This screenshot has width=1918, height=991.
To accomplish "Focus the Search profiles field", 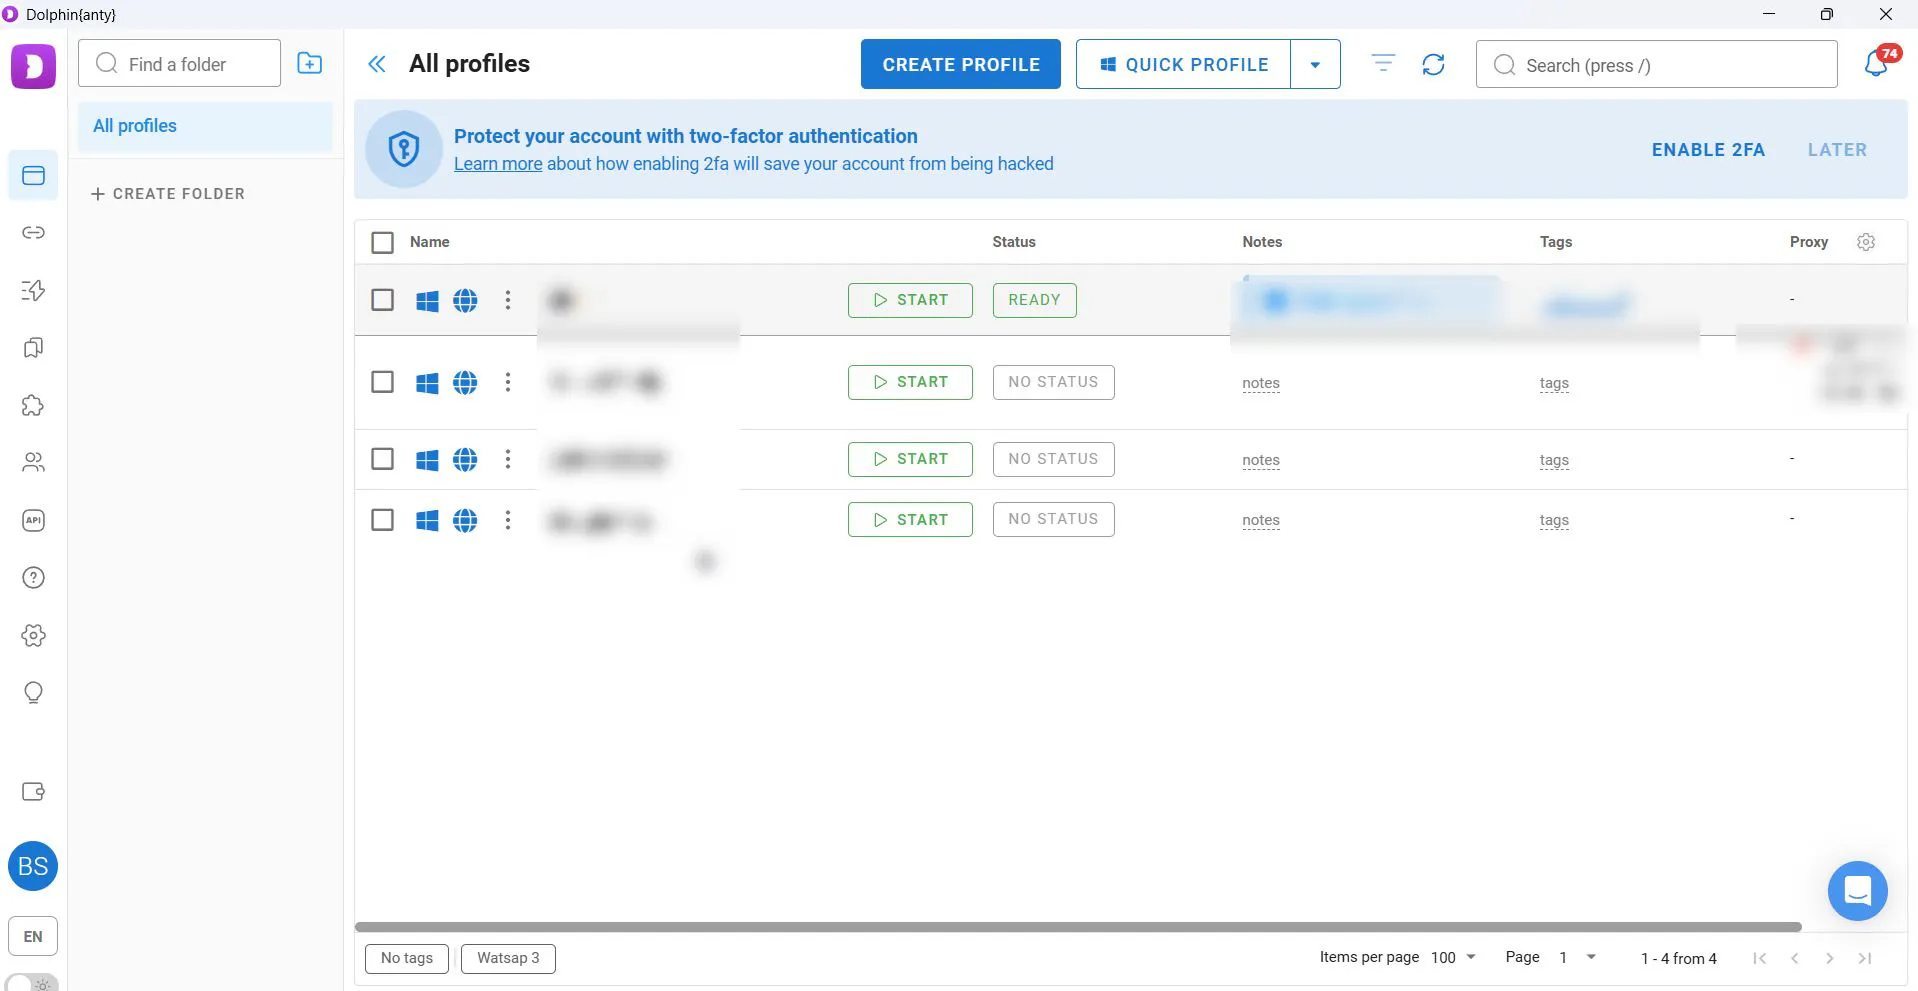I will point(1656,65).
